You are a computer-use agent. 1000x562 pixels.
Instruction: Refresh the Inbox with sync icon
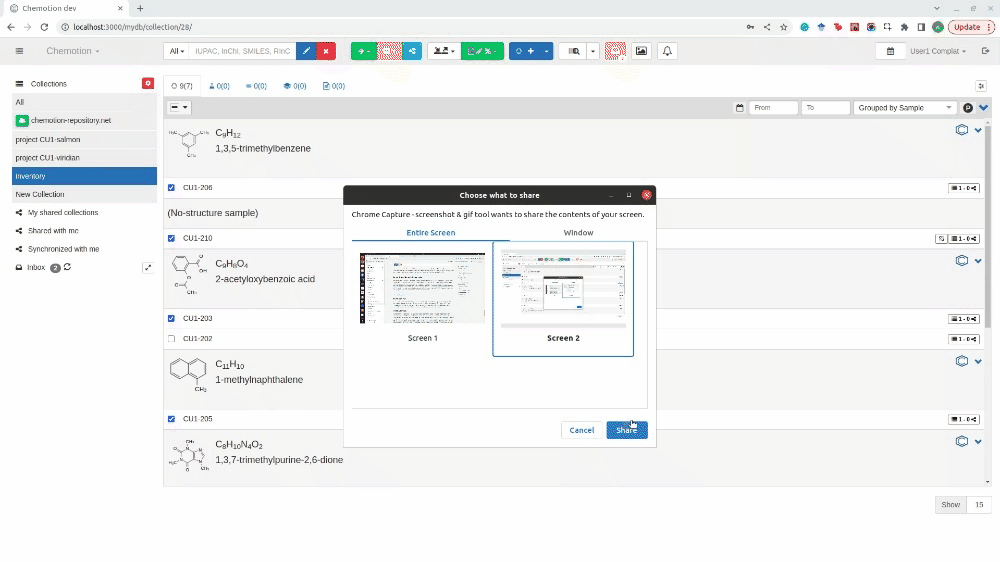tap(67, 267)
